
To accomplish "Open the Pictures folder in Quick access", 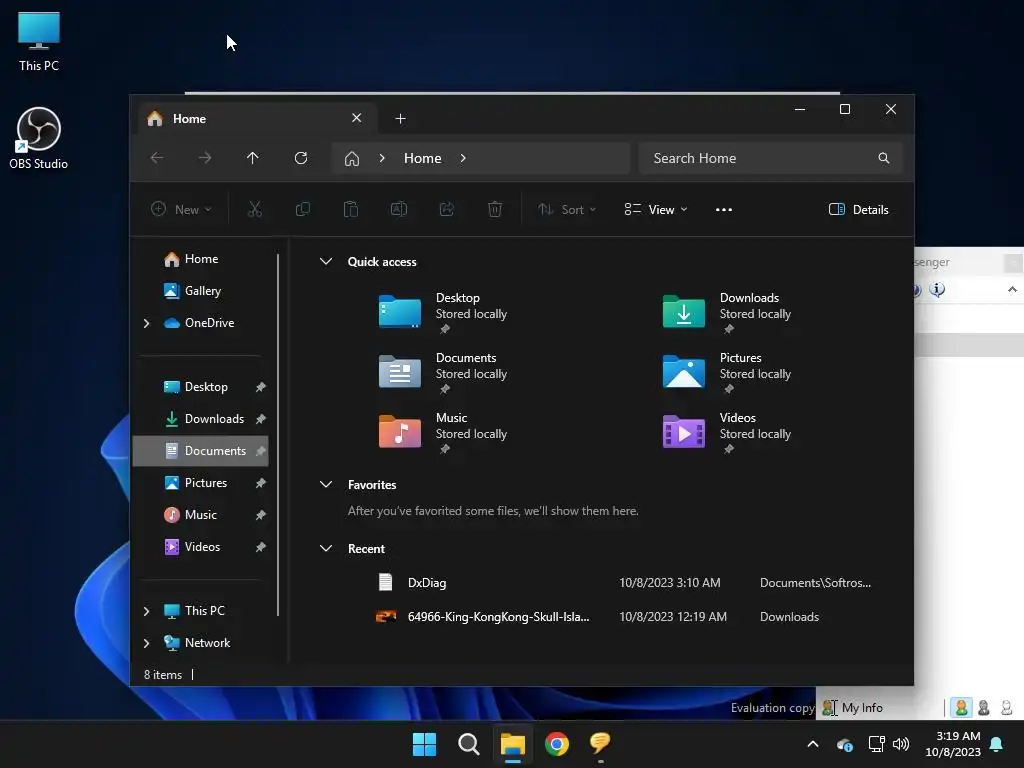I will coord(728,373).
